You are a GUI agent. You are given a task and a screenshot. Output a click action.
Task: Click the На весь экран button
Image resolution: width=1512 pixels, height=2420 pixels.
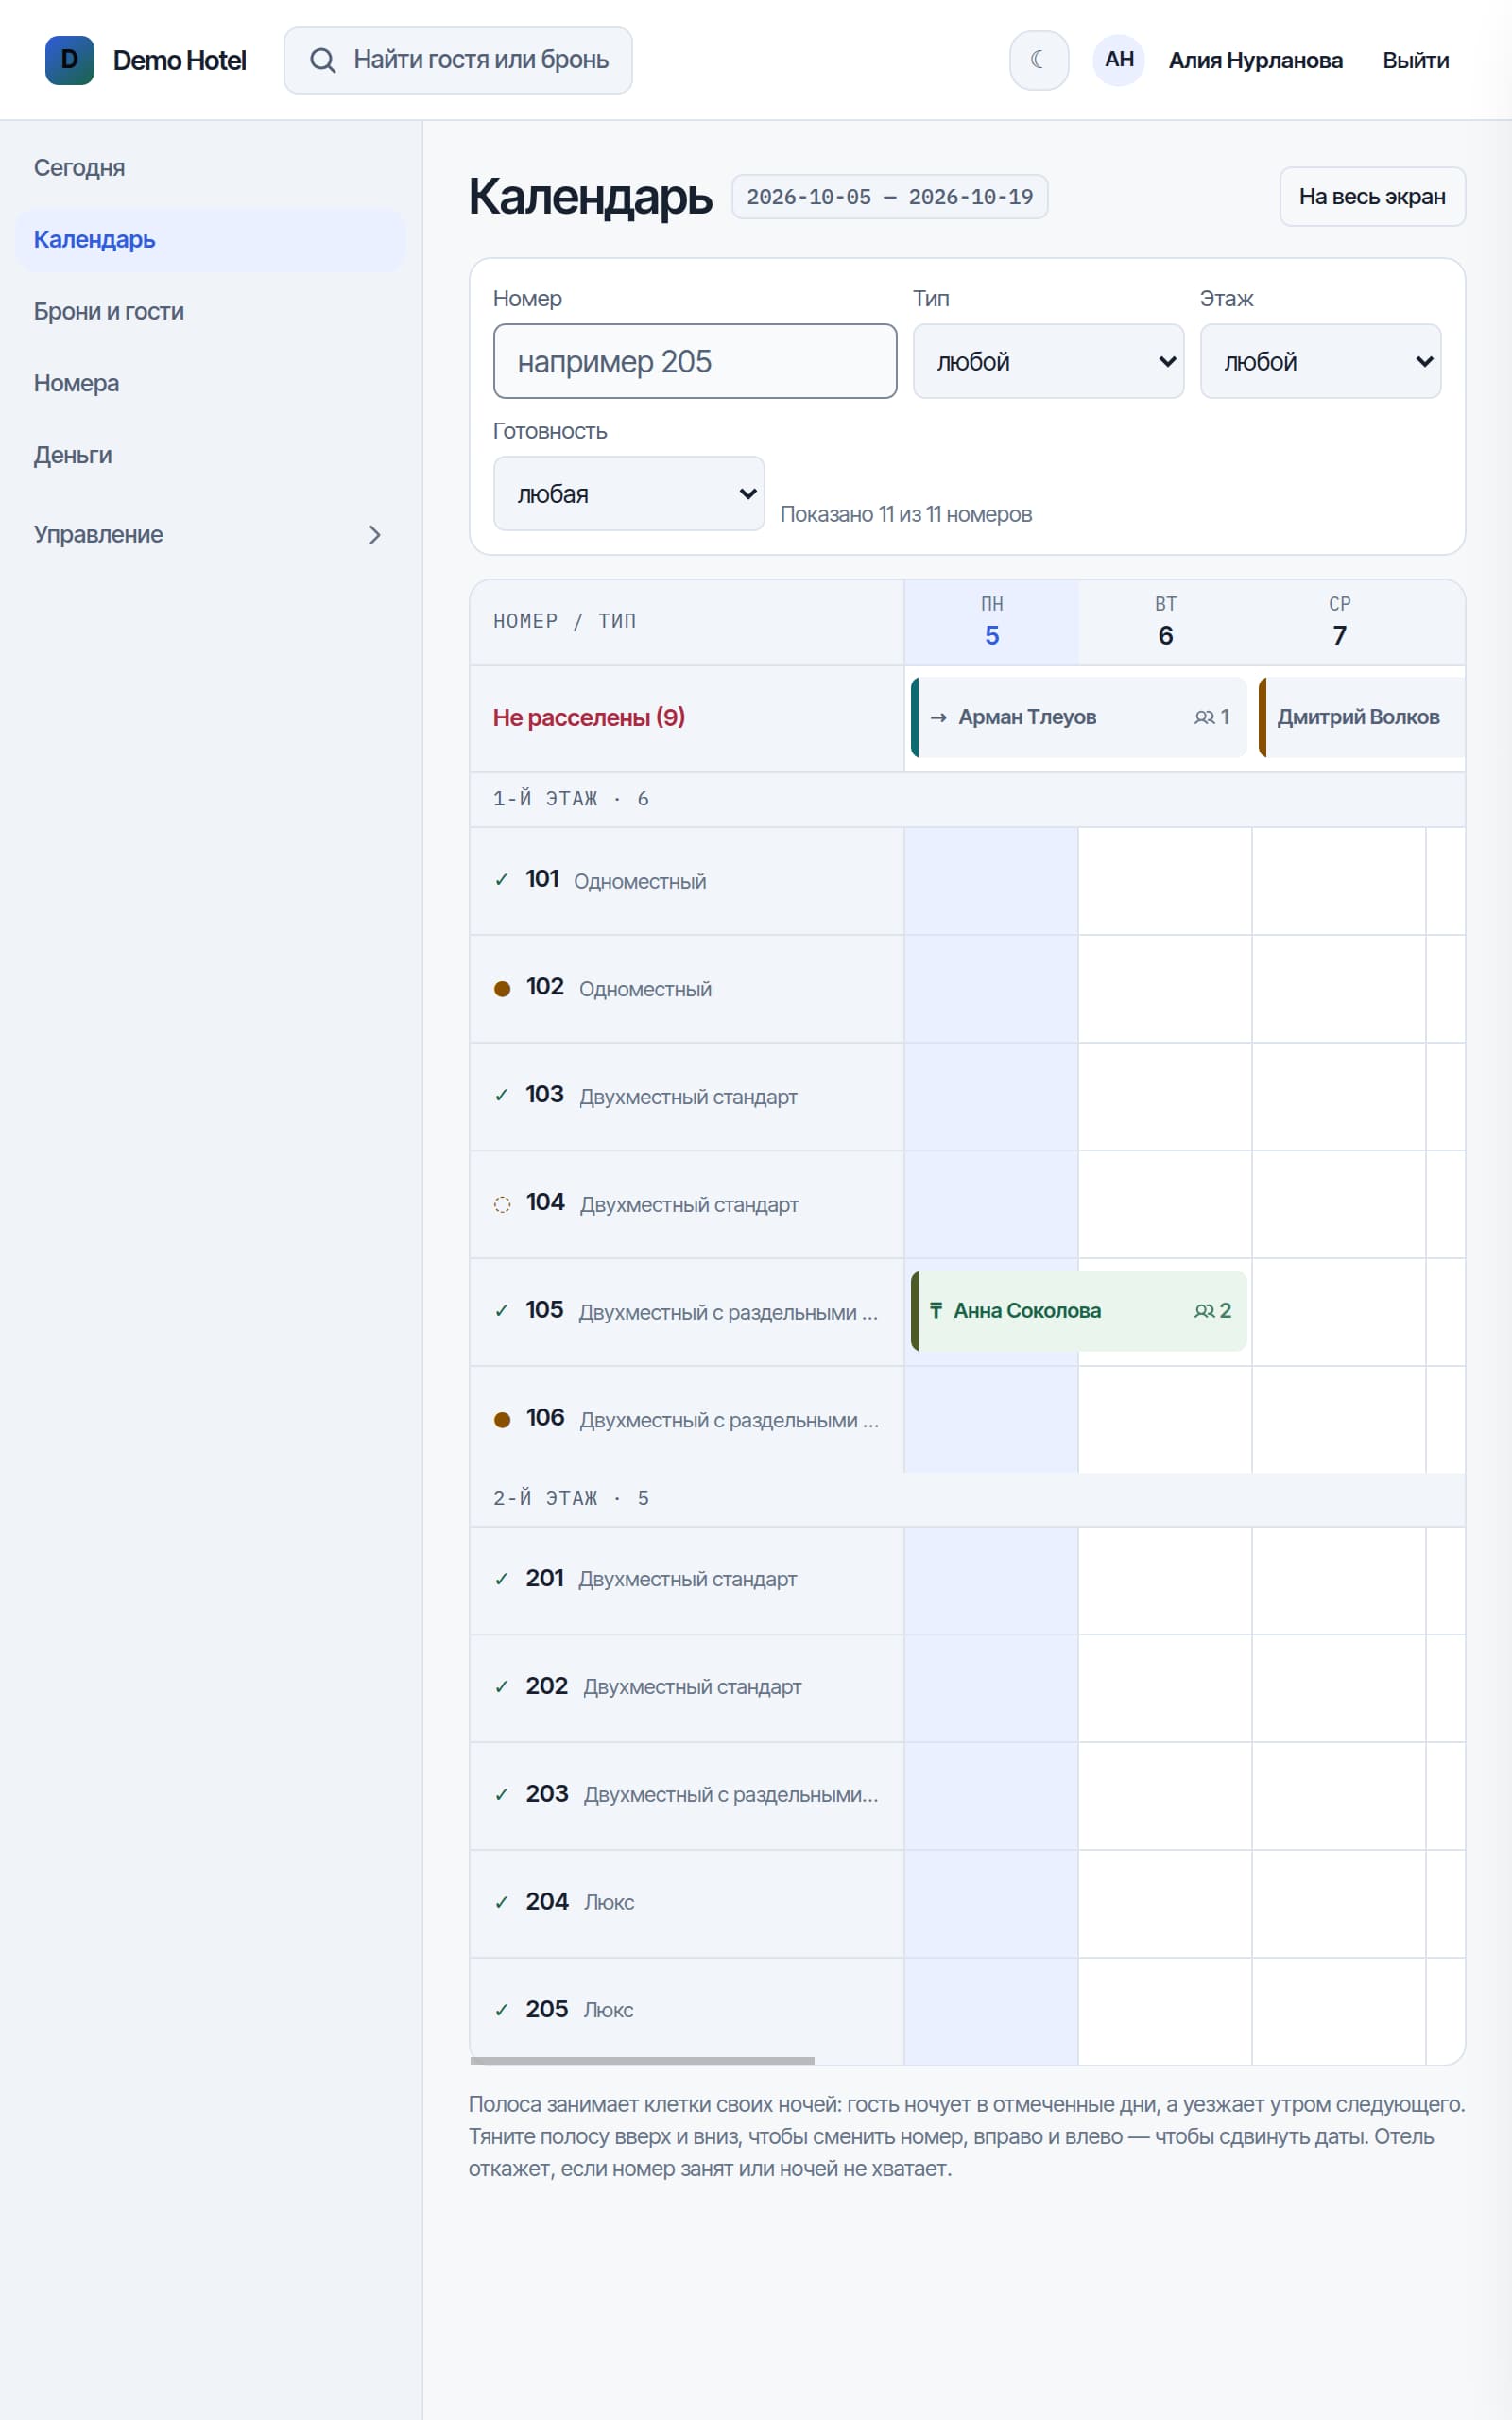[x=1372, y=197]
